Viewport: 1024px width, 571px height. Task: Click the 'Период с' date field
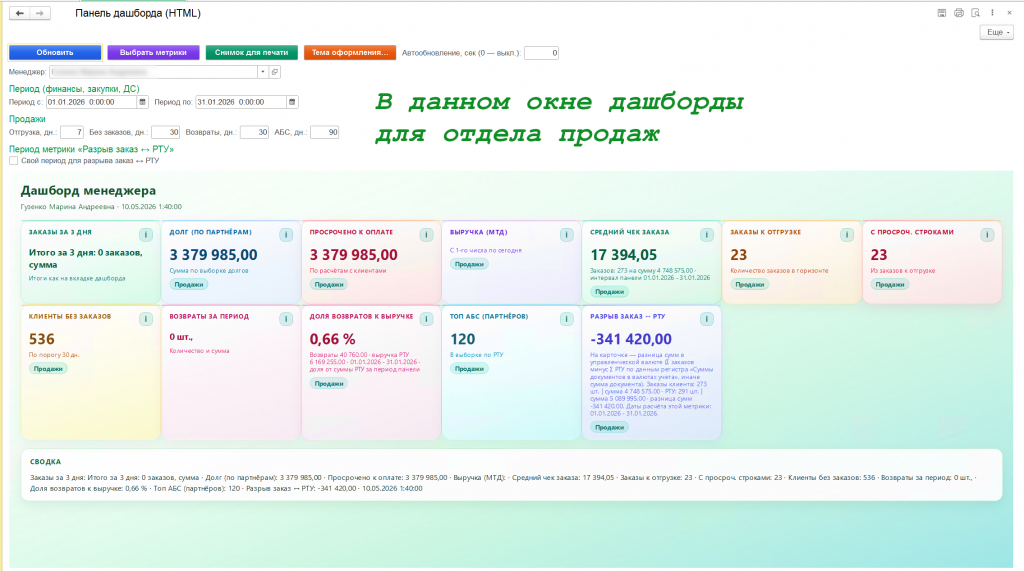point(91,102)
